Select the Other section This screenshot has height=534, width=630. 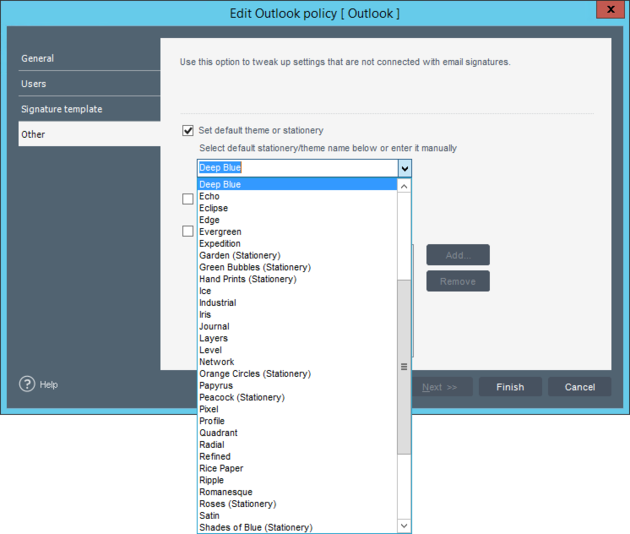click(x=89, y=134)
